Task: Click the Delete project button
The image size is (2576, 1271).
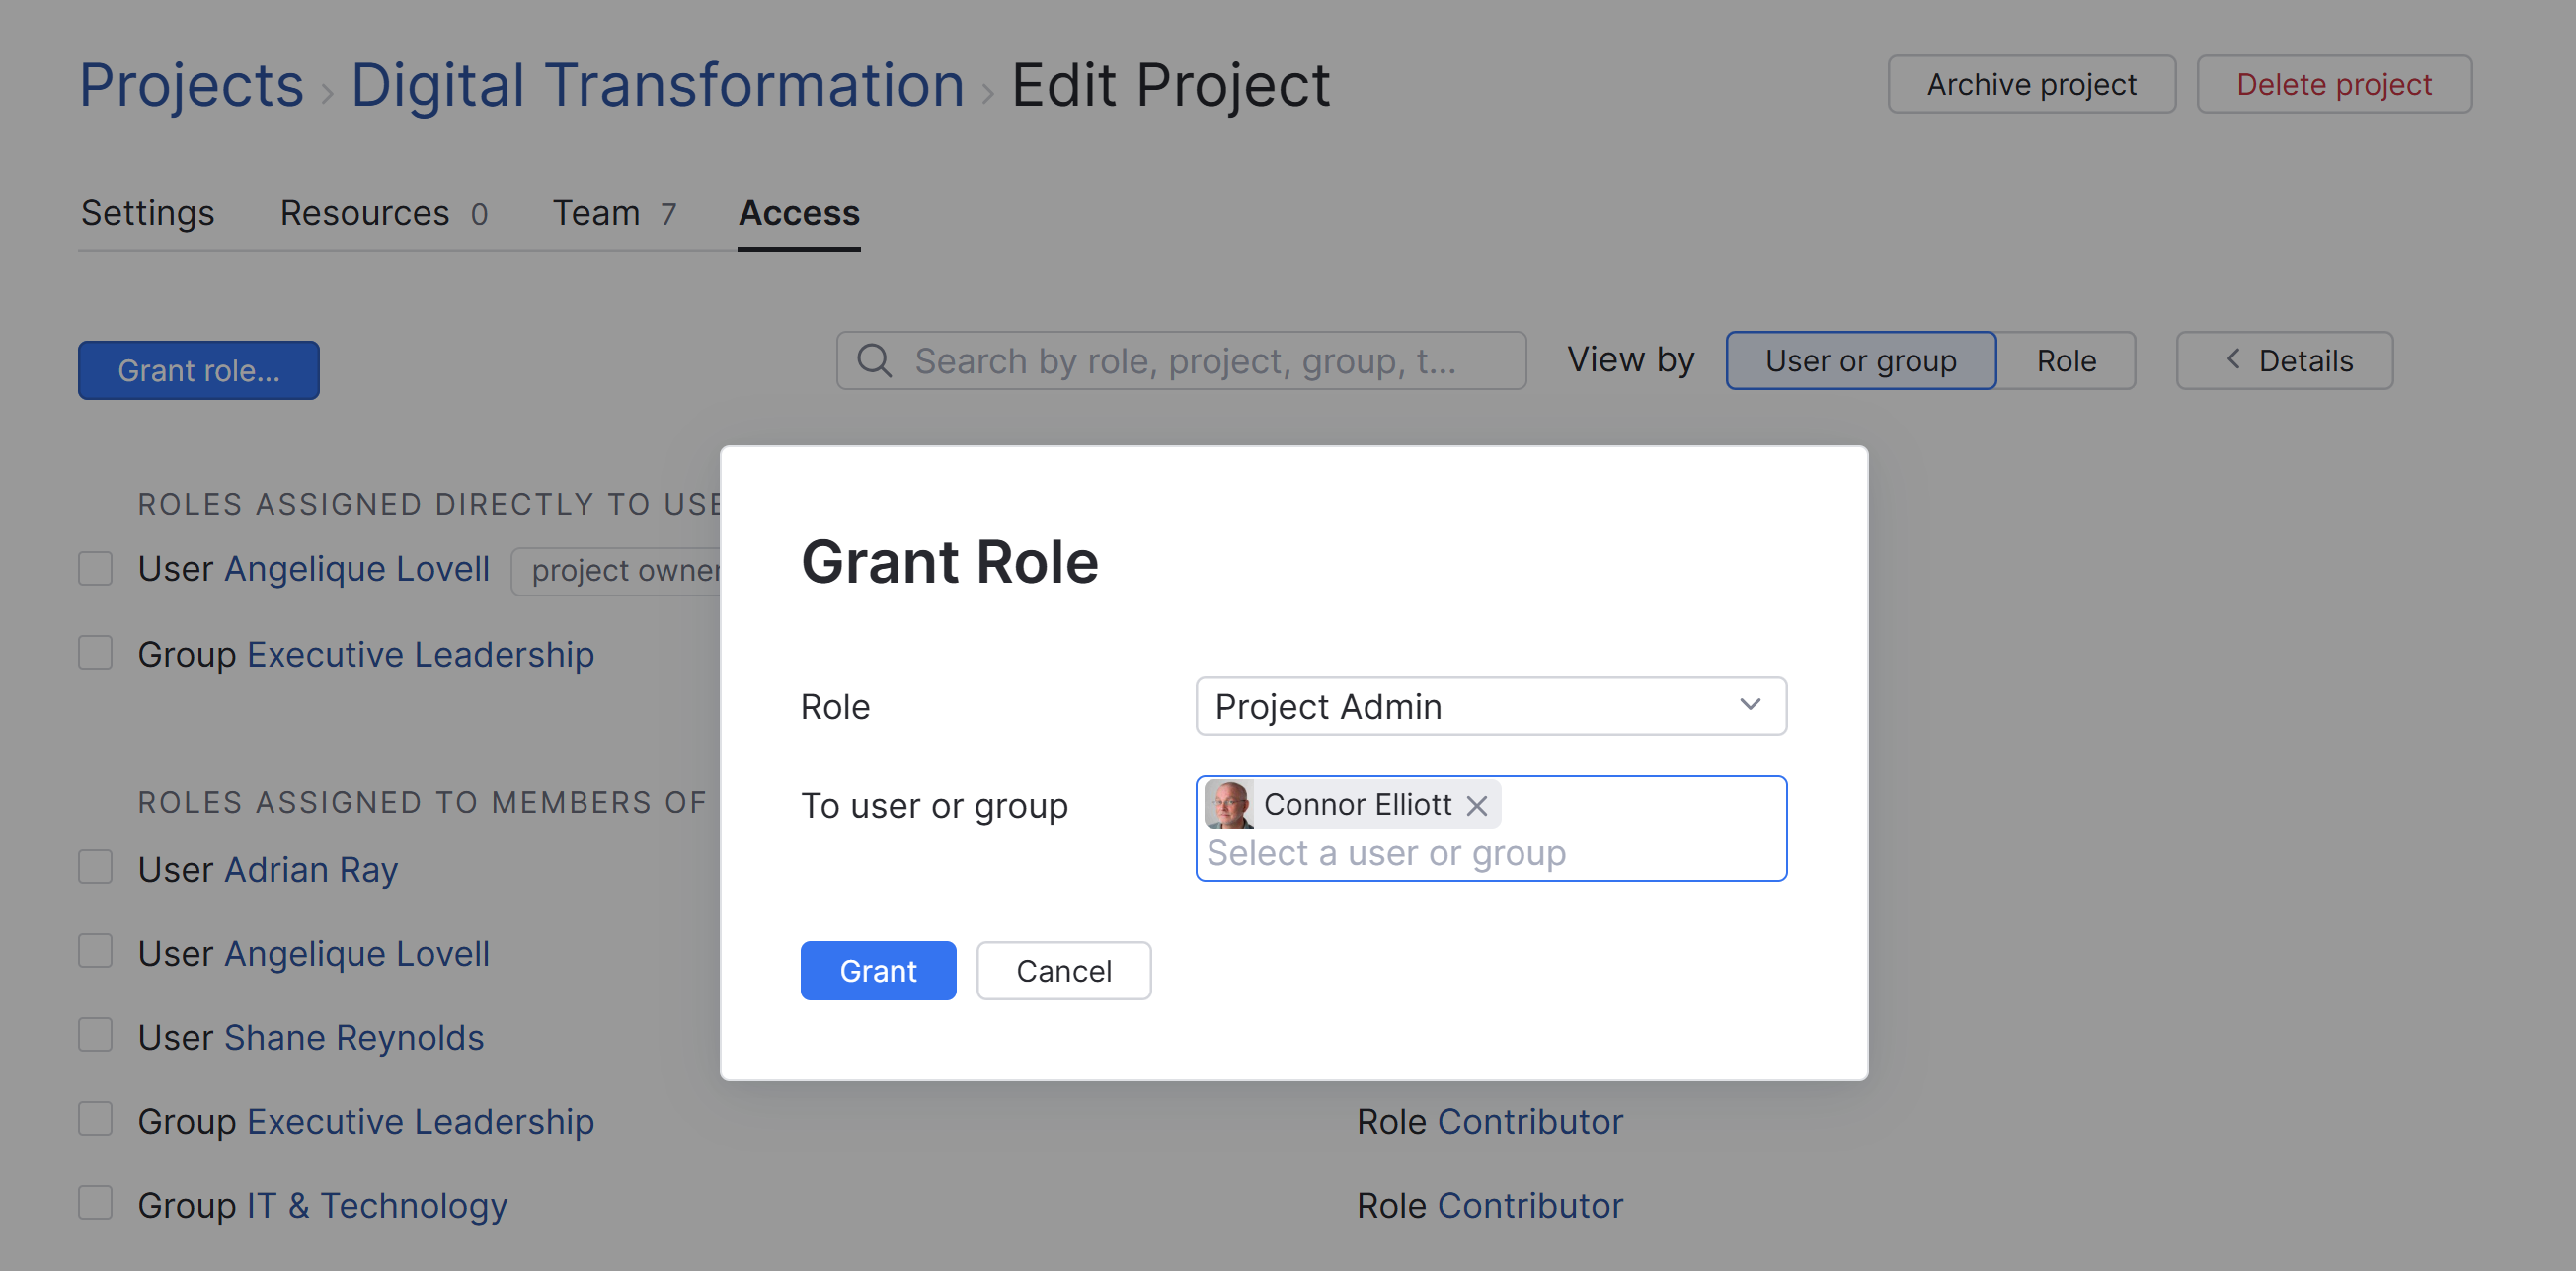Action: (2333, 84)
